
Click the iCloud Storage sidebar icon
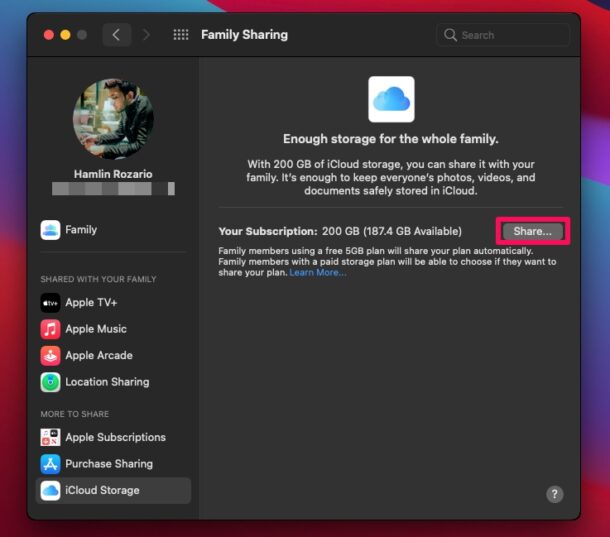pyautogui.click(x=50, y=490)
